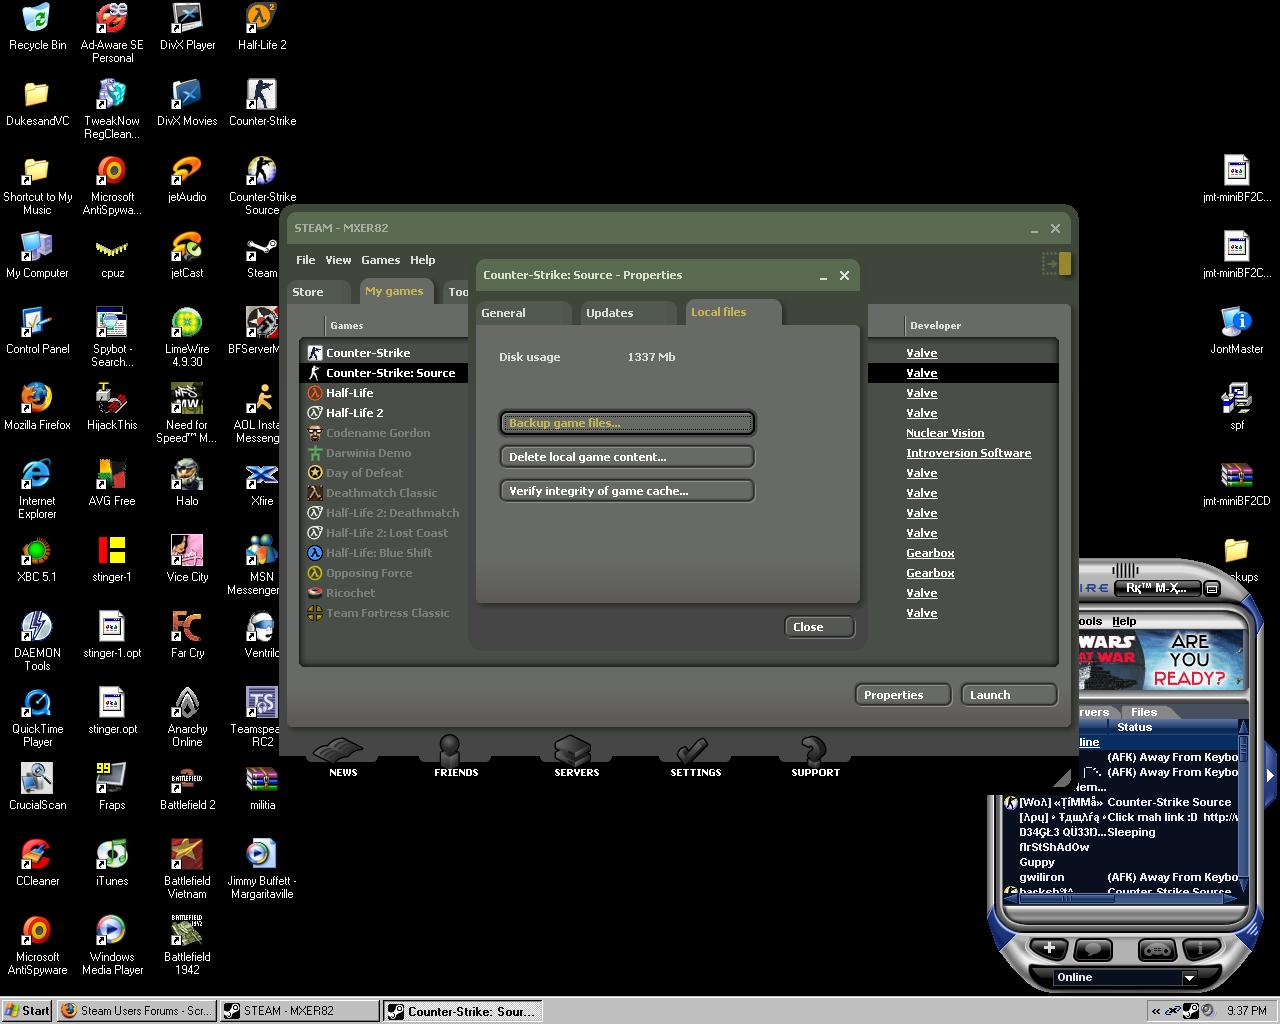Image resolution: width=1280 pixels, height=1024 pixels.
Task: Select the CCleaner desktop icon
Action: pos(37,862)
